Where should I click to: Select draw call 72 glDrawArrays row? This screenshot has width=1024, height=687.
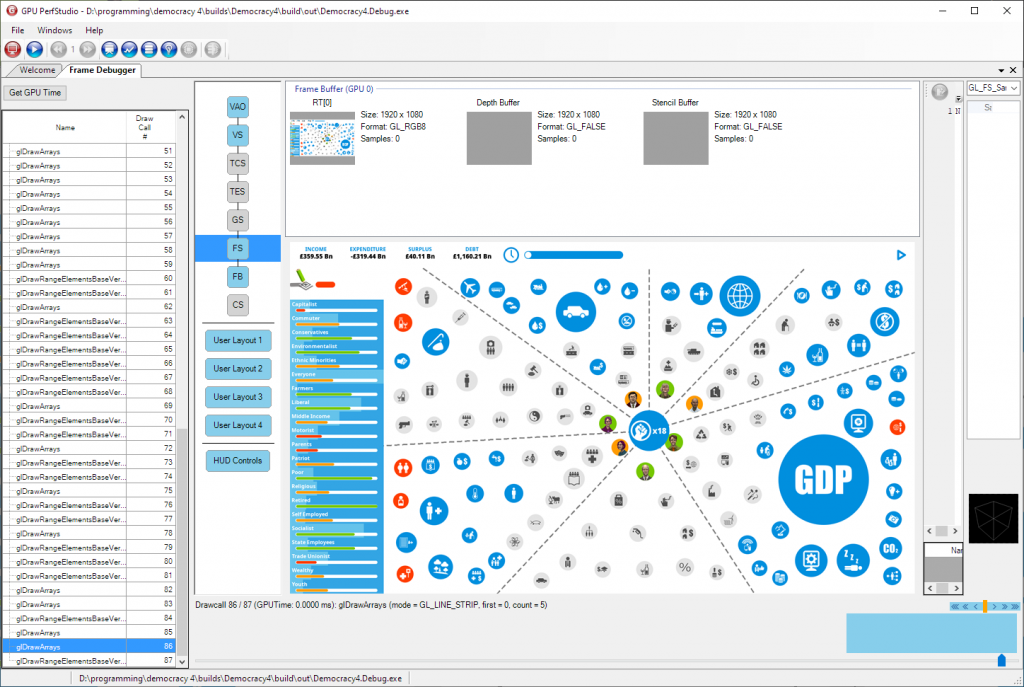tap(89, 449)
